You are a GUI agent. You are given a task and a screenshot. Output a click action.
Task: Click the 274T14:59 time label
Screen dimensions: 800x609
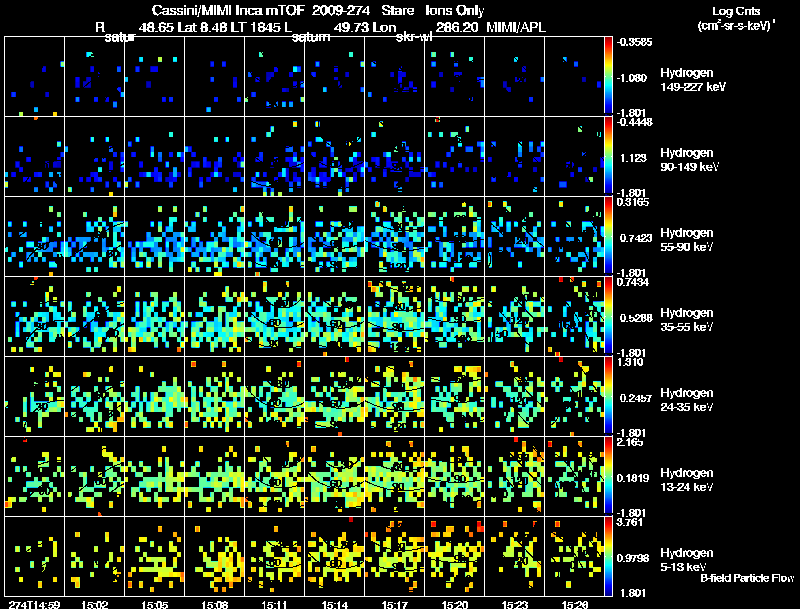click(34, 604)
